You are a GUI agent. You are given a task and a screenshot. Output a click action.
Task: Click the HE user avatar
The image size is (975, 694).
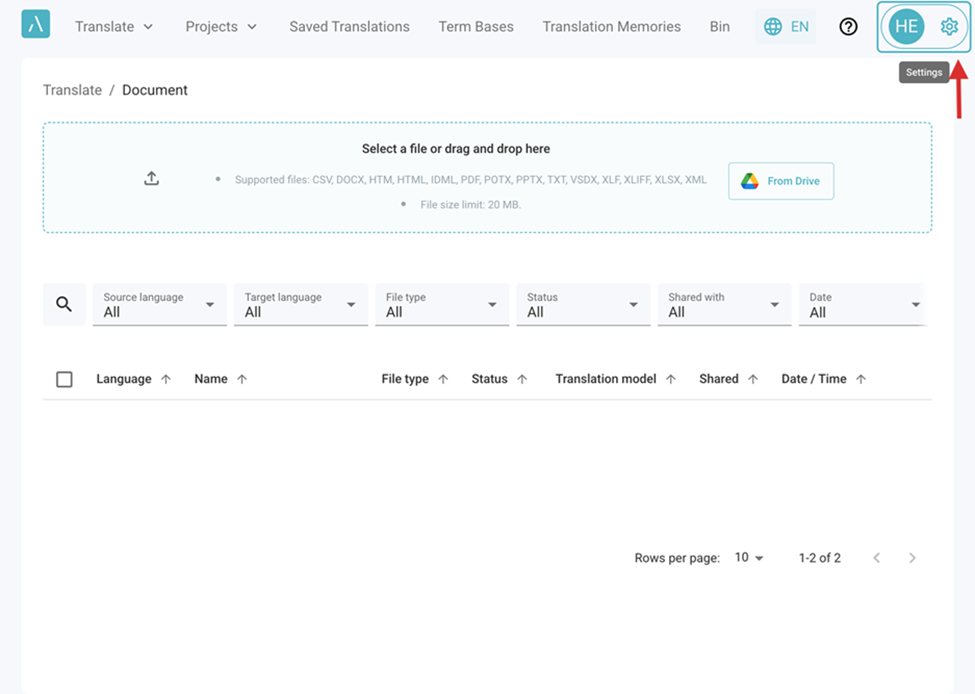pos(906,27)
